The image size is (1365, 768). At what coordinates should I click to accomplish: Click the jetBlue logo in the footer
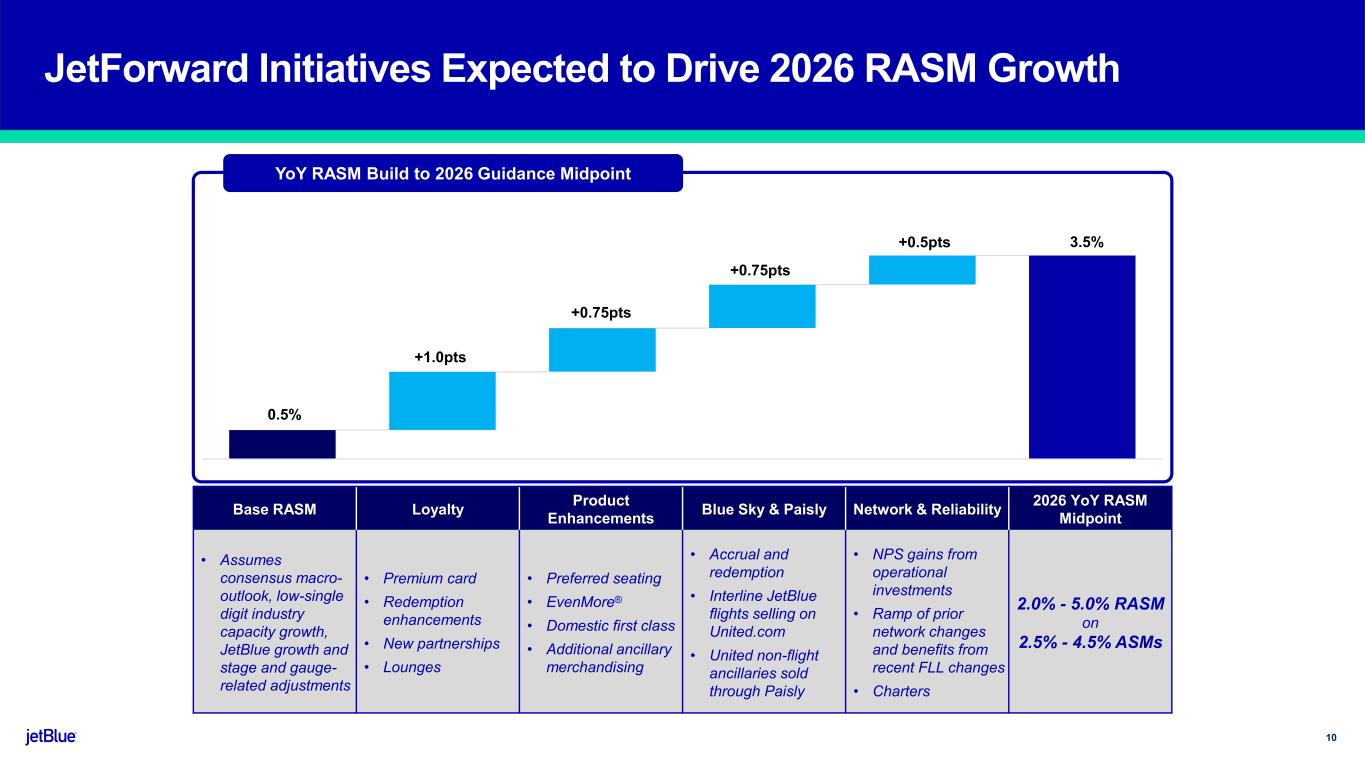coord(51,737)
